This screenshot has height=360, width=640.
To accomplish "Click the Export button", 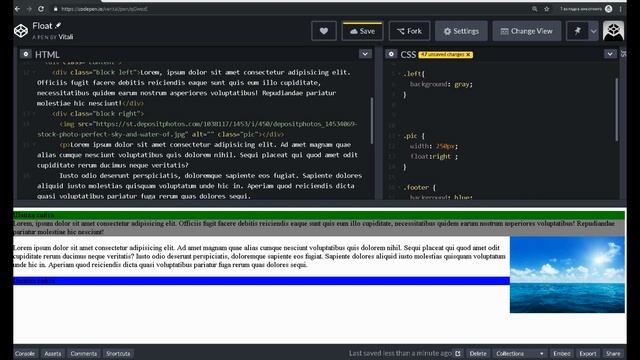I will [x=588, y=353].
